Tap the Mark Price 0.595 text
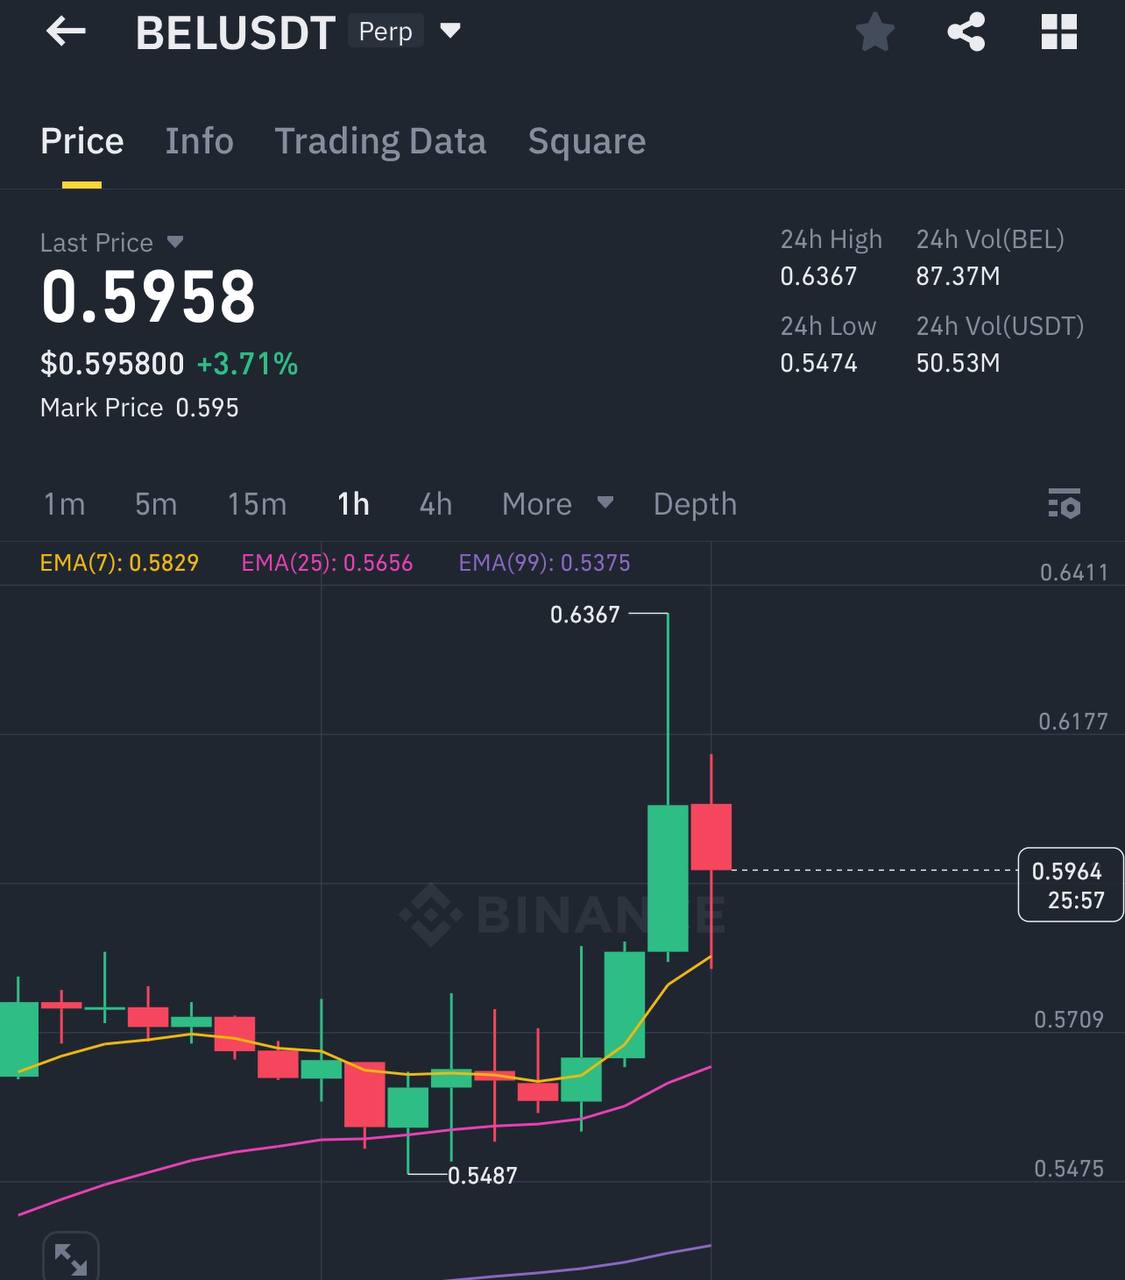 coord(139,408)
